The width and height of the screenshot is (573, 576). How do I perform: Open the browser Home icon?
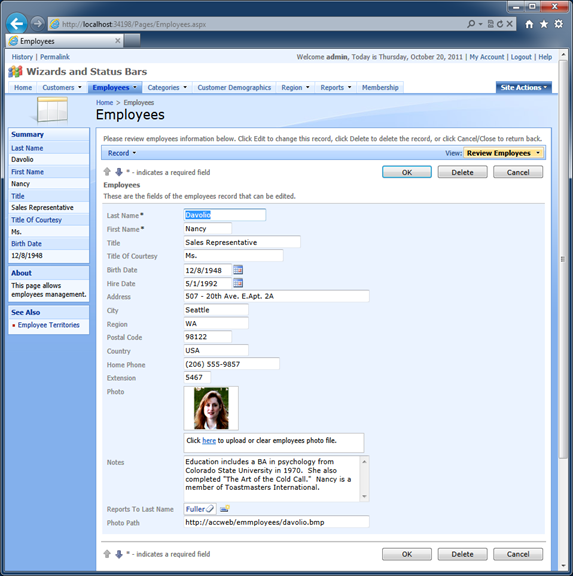point(529,24)
